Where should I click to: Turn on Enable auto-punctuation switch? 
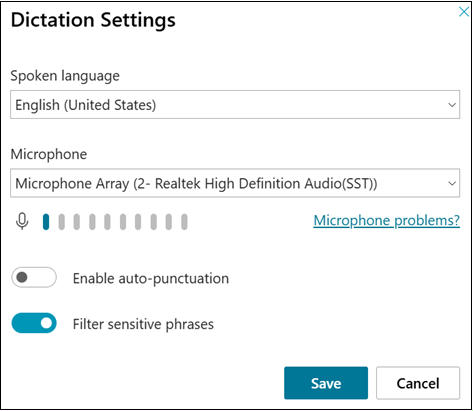[34, 277]
